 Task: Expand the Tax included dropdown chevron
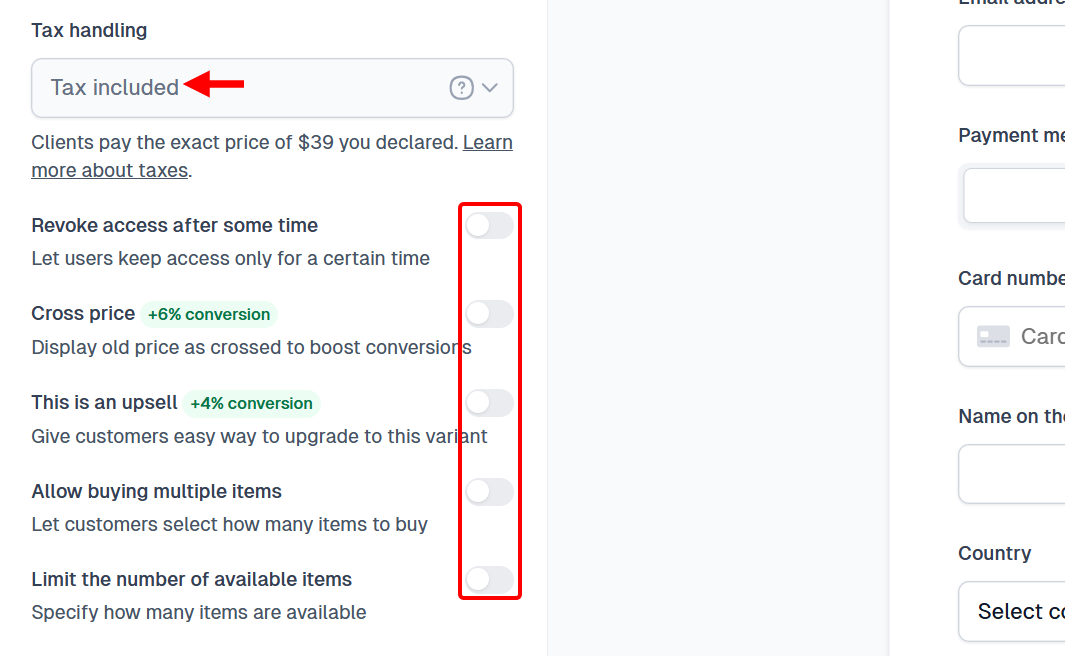(489, 87)
